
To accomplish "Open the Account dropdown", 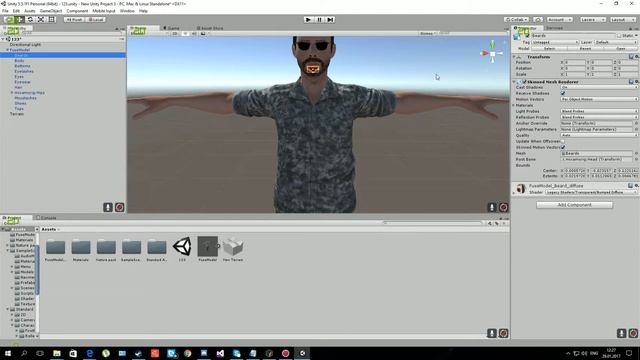I will tap(560, 20).
